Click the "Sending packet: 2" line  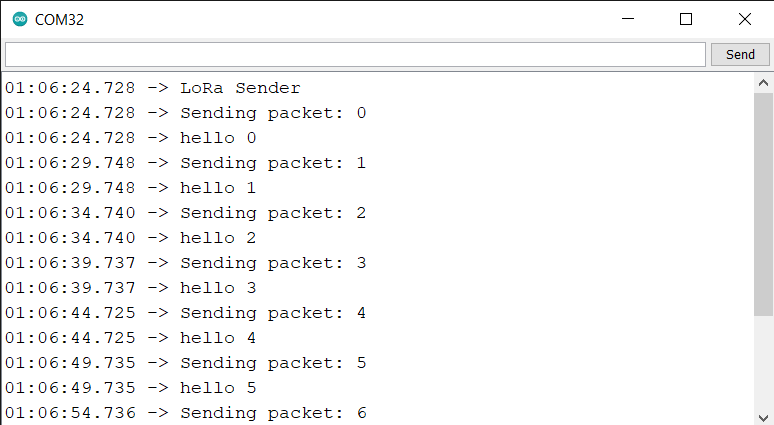pyautogui.click(x=273, y=213)
